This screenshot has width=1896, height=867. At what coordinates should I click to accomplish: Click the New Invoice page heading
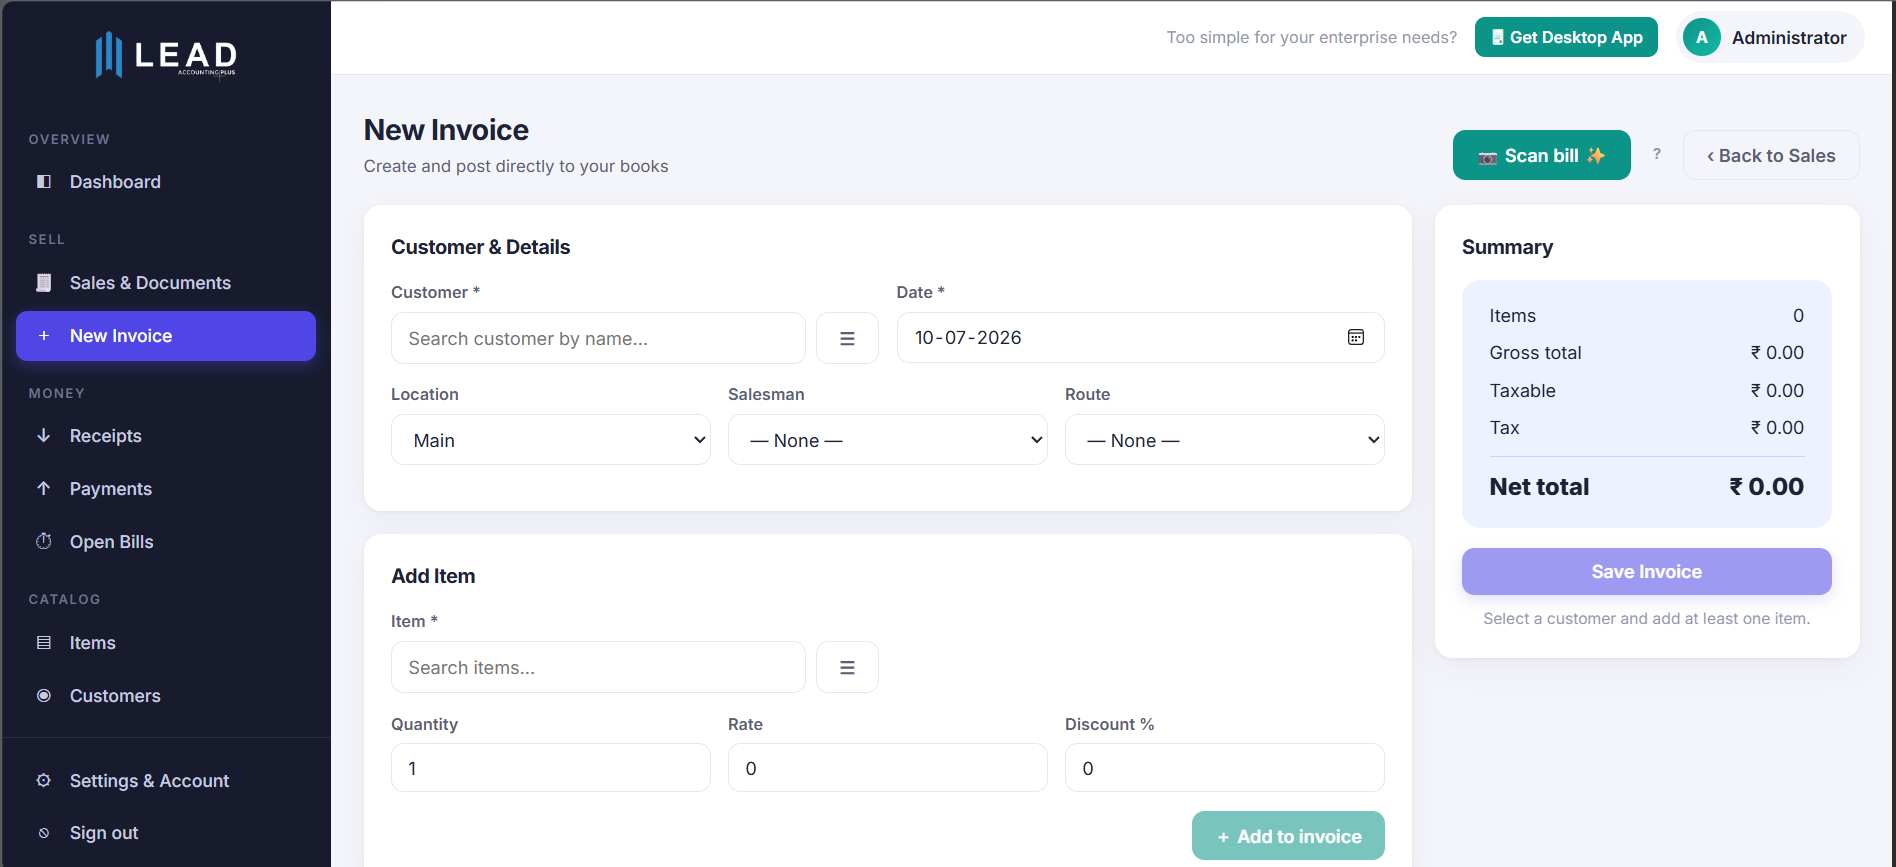click(446, 130)
